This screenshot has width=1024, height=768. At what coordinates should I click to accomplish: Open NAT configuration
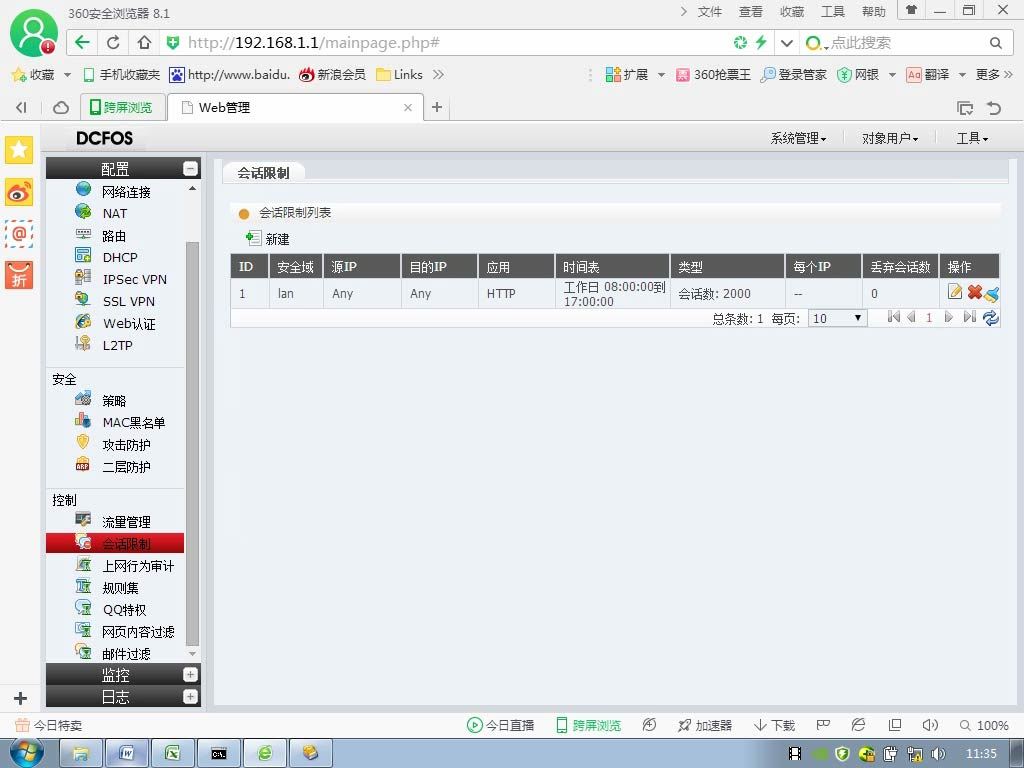[x=115, y=214]
